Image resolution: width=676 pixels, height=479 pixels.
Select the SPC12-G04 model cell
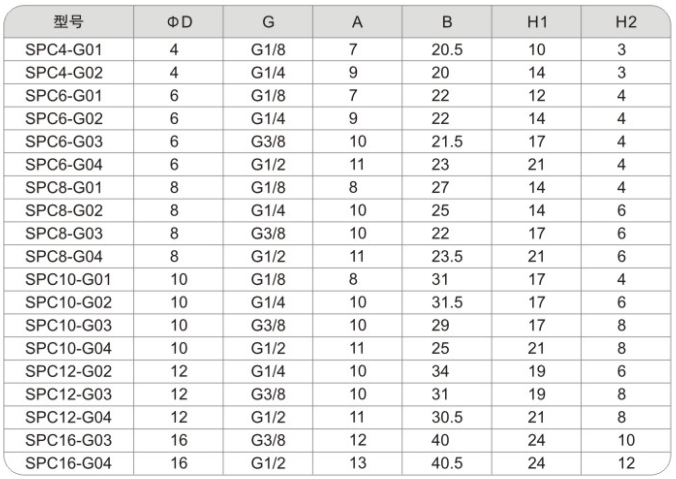(x=69, y=417)
